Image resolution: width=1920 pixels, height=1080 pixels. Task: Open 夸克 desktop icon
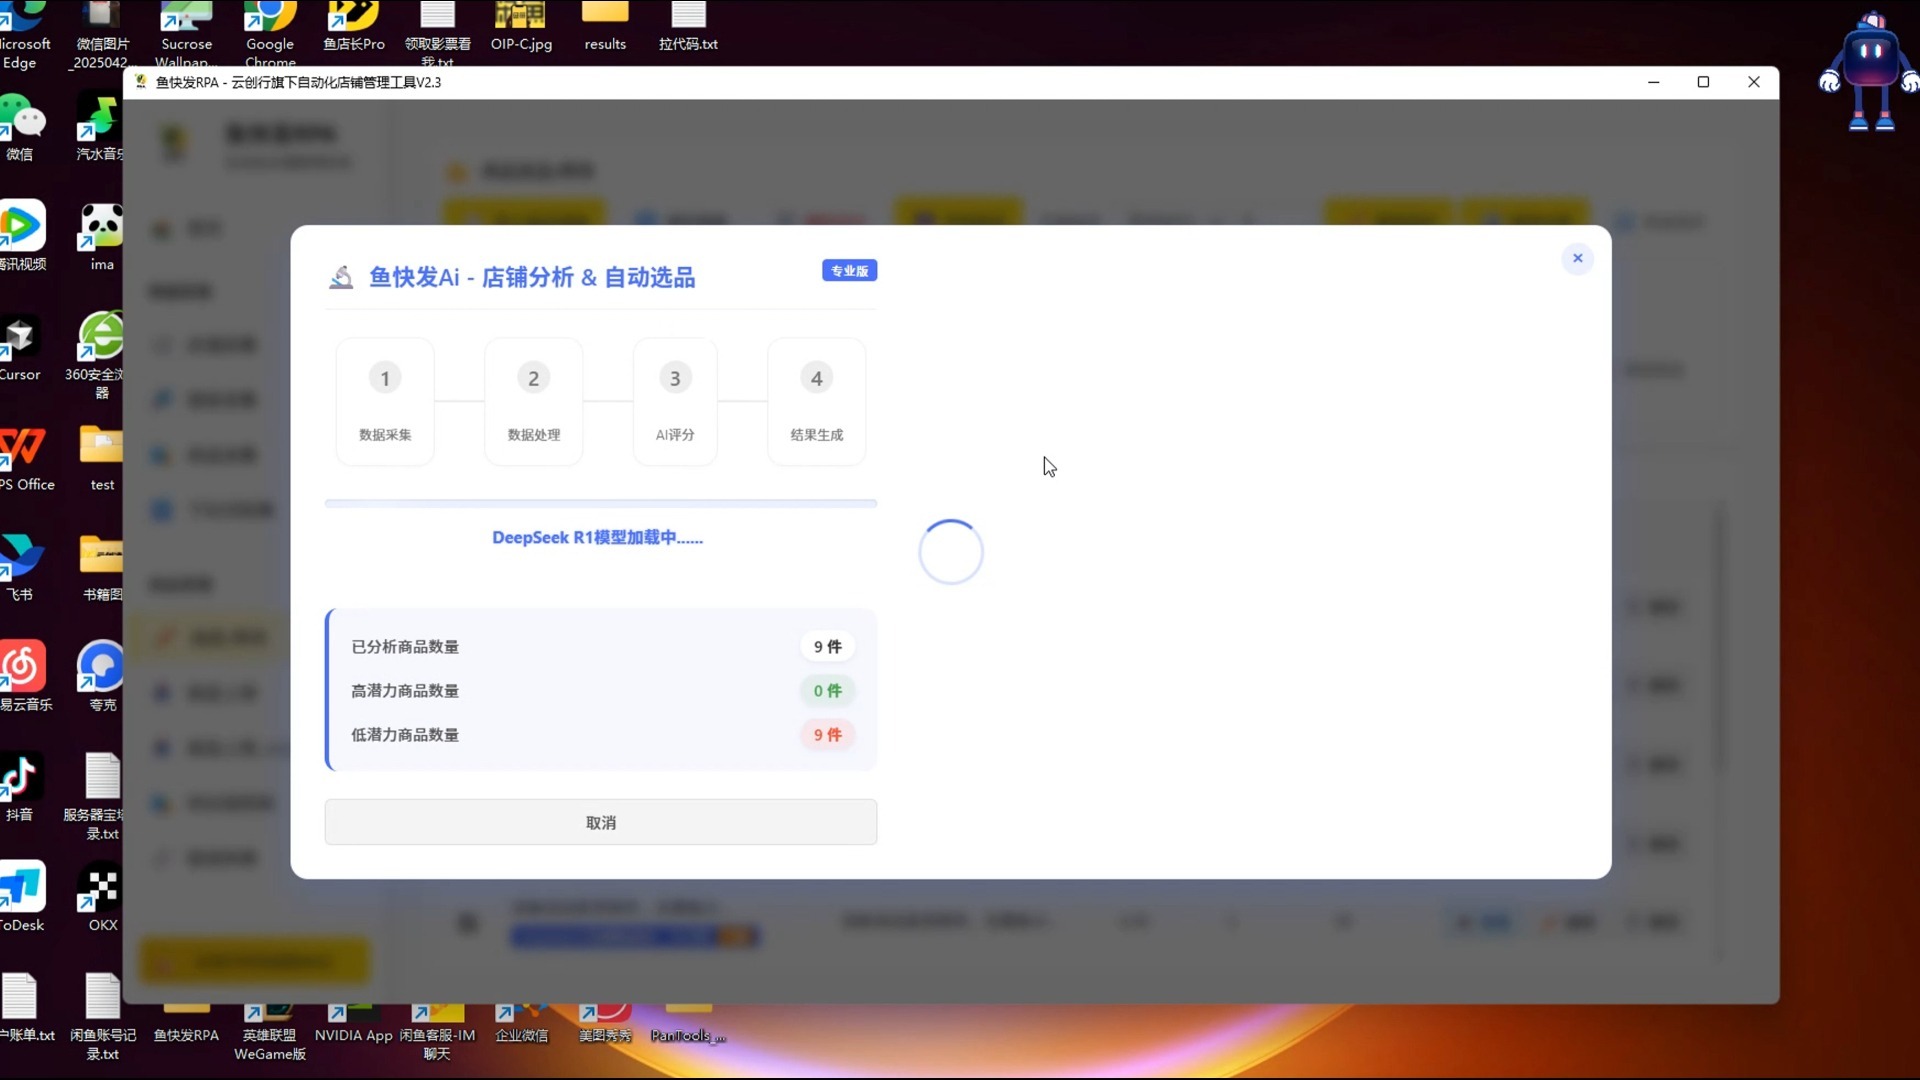point(101,675)
